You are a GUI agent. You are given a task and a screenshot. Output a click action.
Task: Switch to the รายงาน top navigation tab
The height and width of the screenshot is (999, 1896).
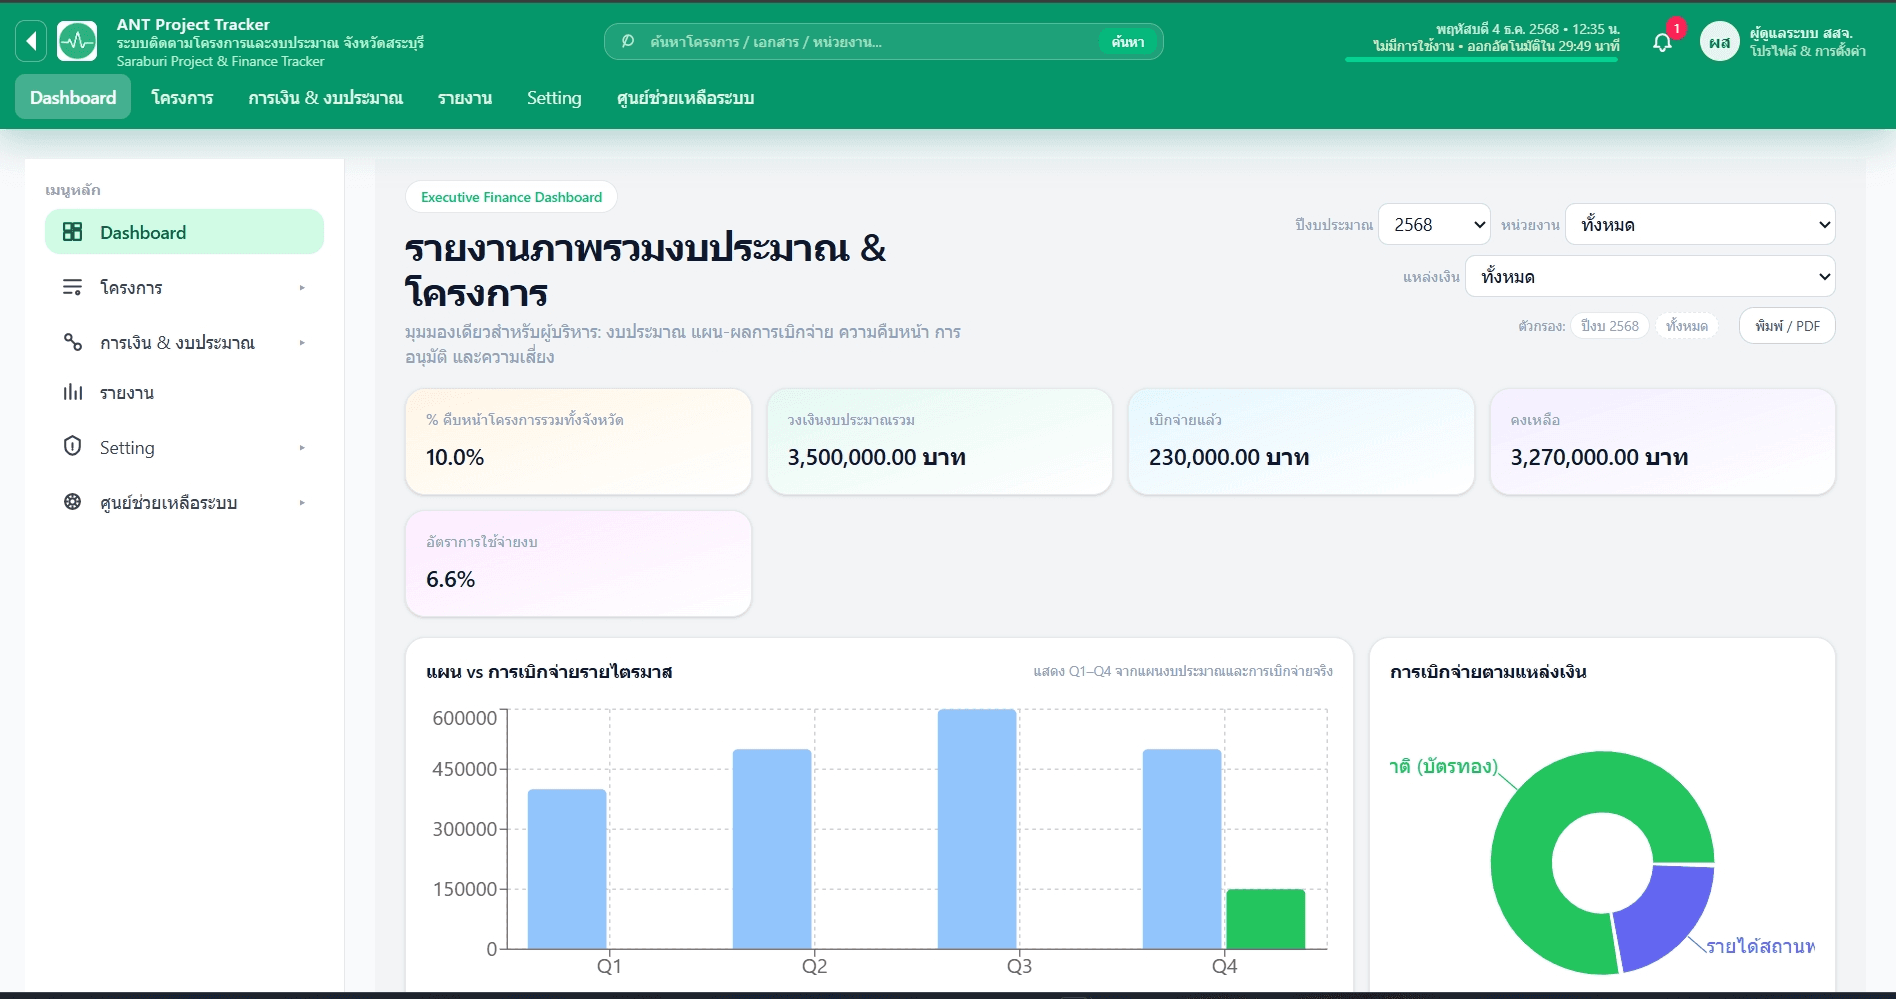[x=464, y=97]
